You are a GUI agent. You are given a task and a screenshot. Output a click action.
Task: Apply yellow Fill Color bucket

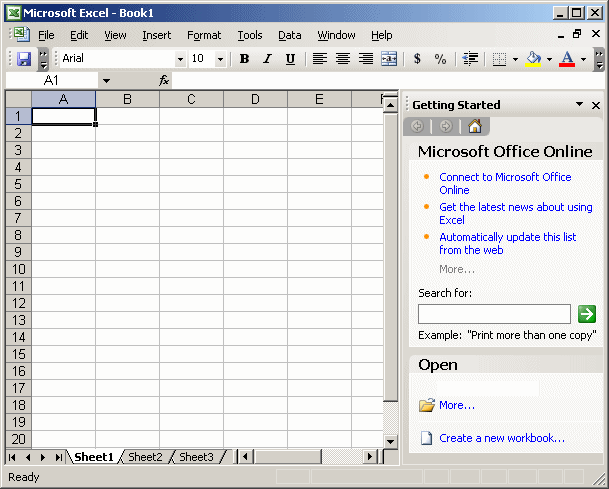pos(533,59)
